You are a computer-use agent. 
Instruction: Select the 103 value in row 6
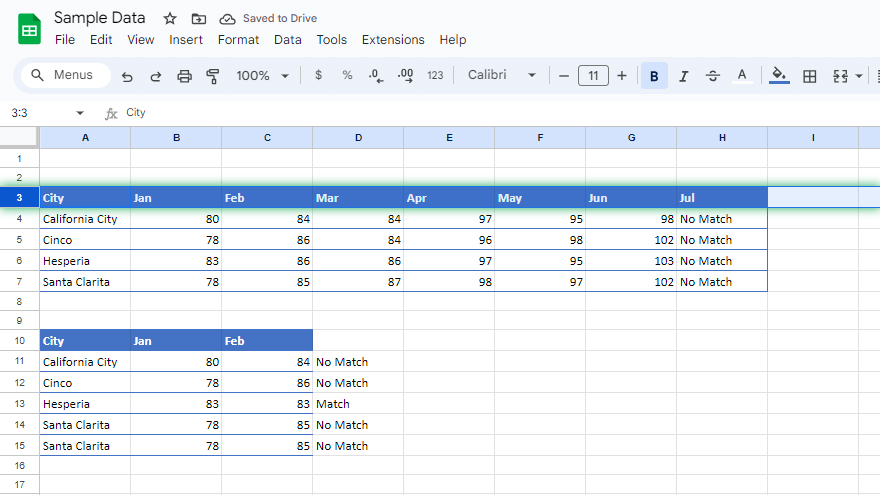[631, 261]
